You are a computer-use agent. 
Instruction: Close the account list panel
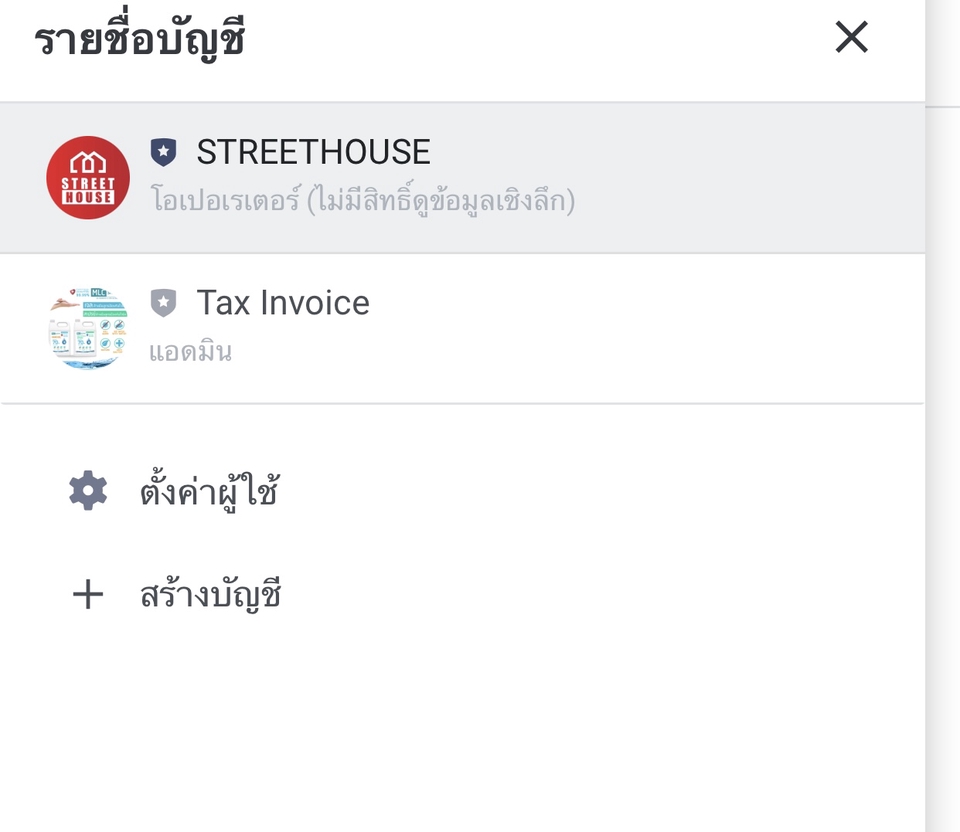click(851, 38)
